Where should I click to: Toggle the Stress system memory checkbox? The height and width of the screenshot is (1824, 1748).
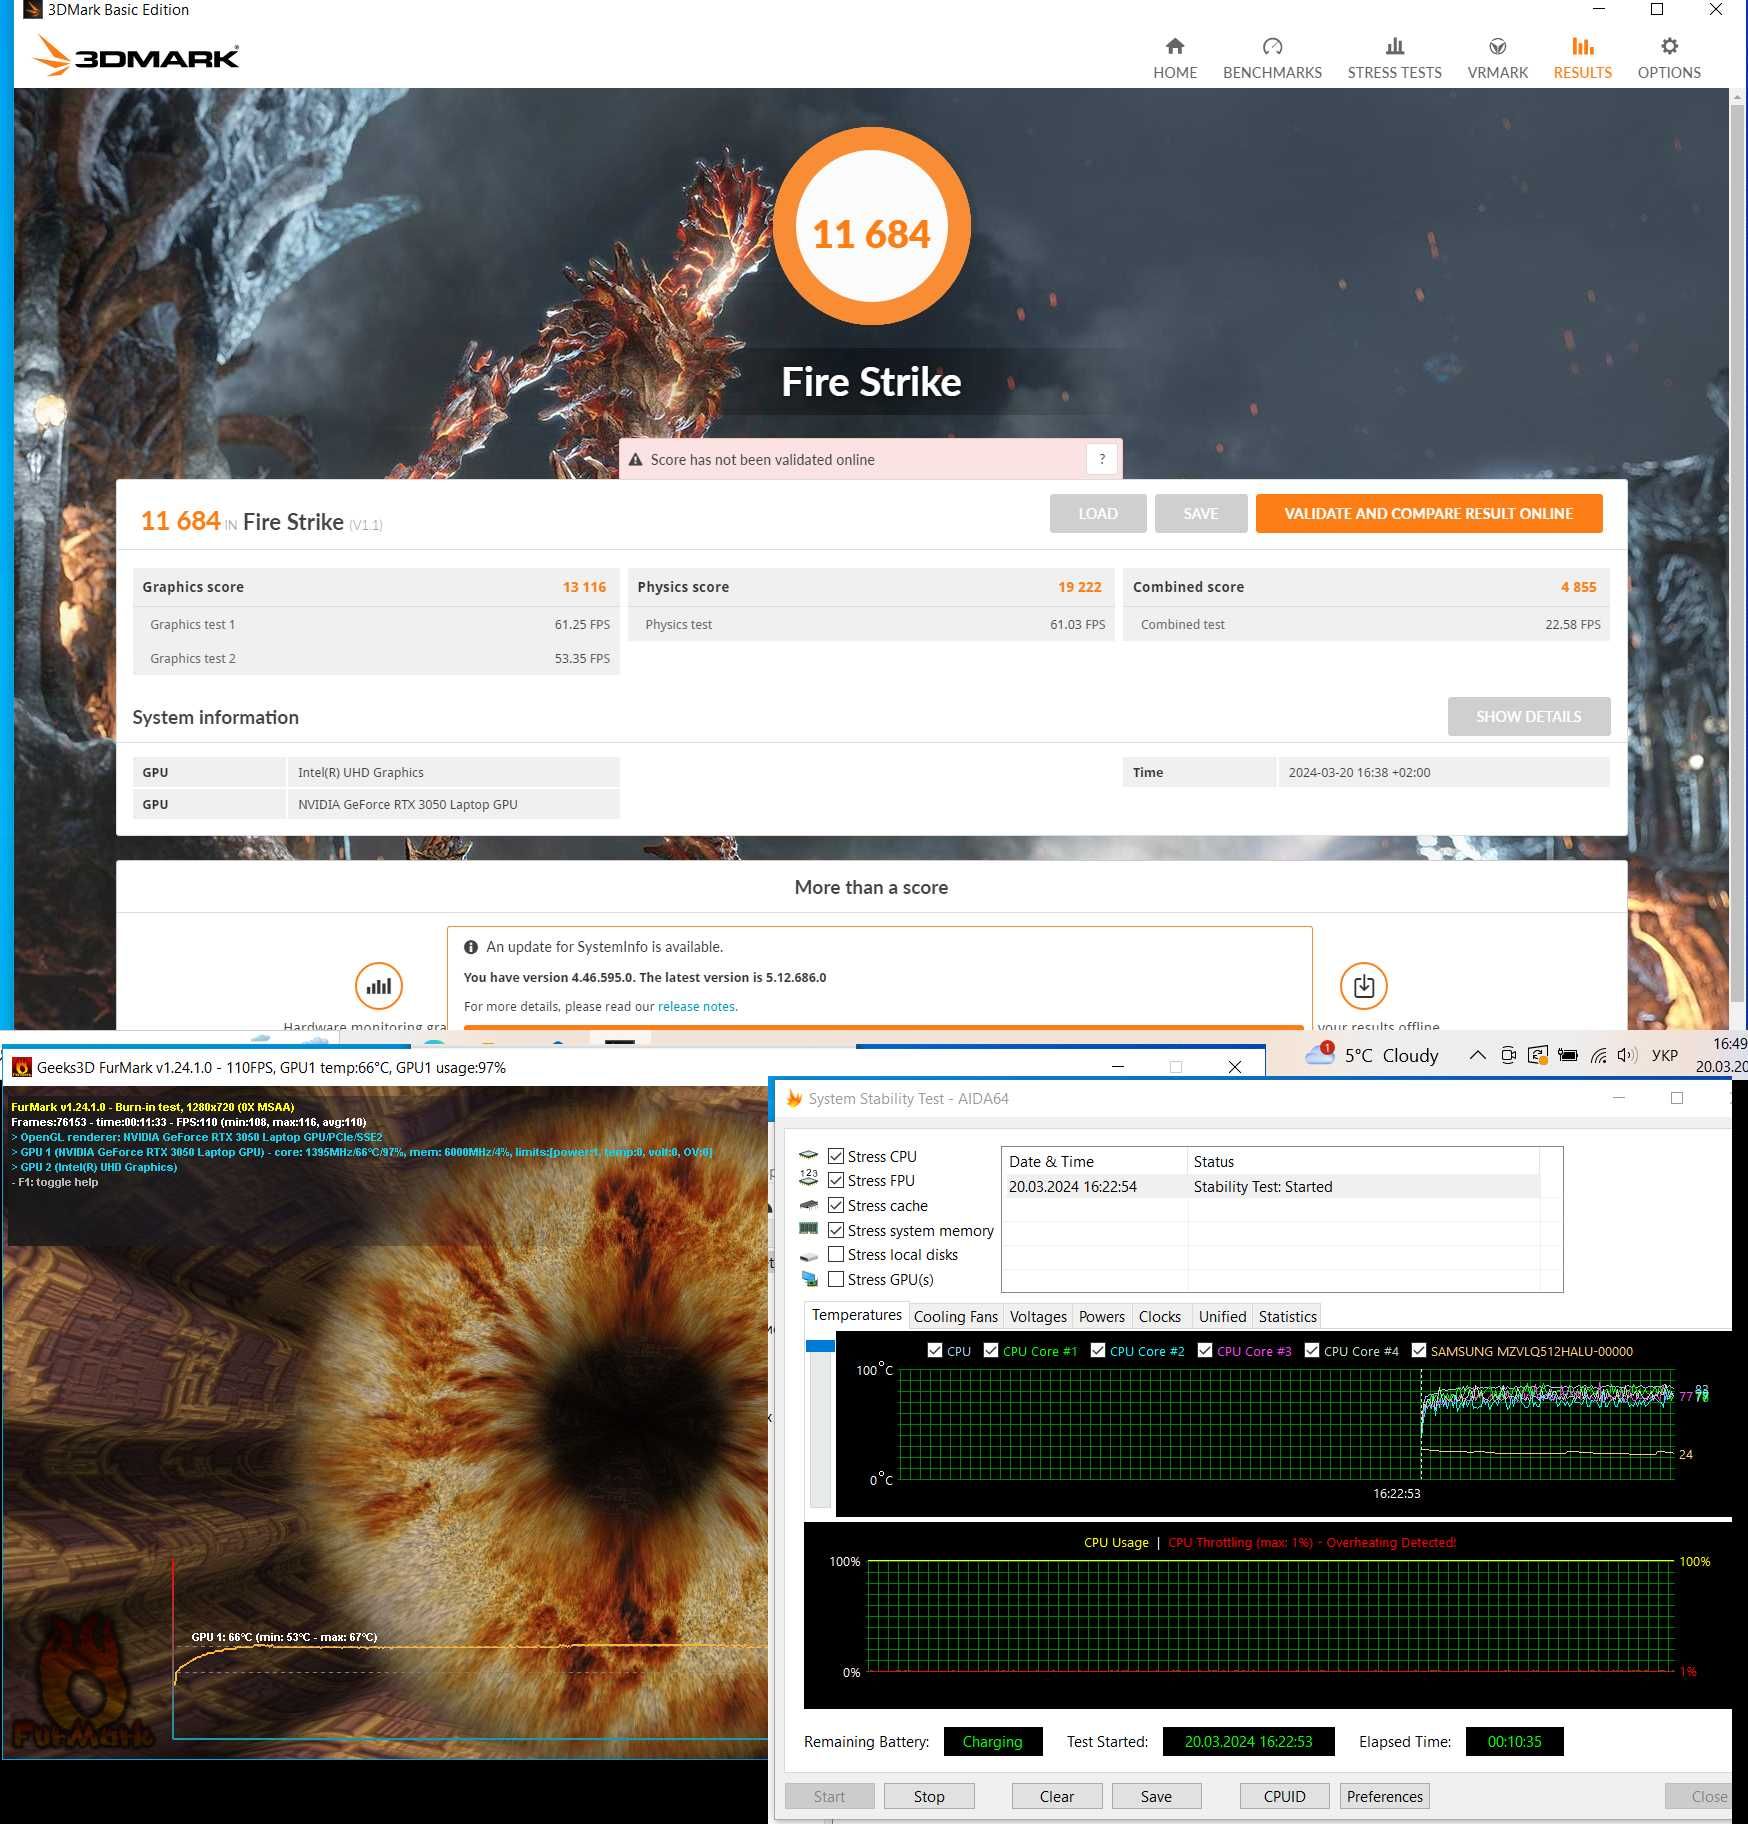click(836, 1230)
